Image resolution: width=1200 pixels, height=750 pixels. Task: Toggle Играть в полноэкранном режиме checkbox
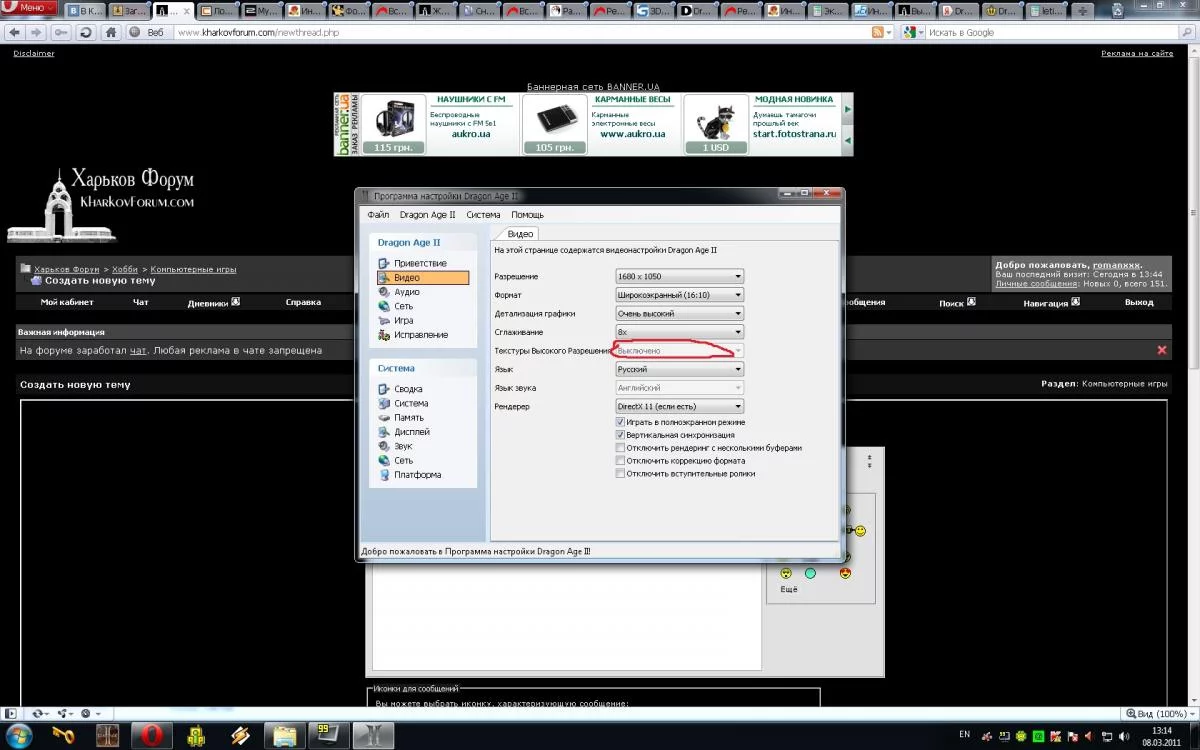coord(621,422)
